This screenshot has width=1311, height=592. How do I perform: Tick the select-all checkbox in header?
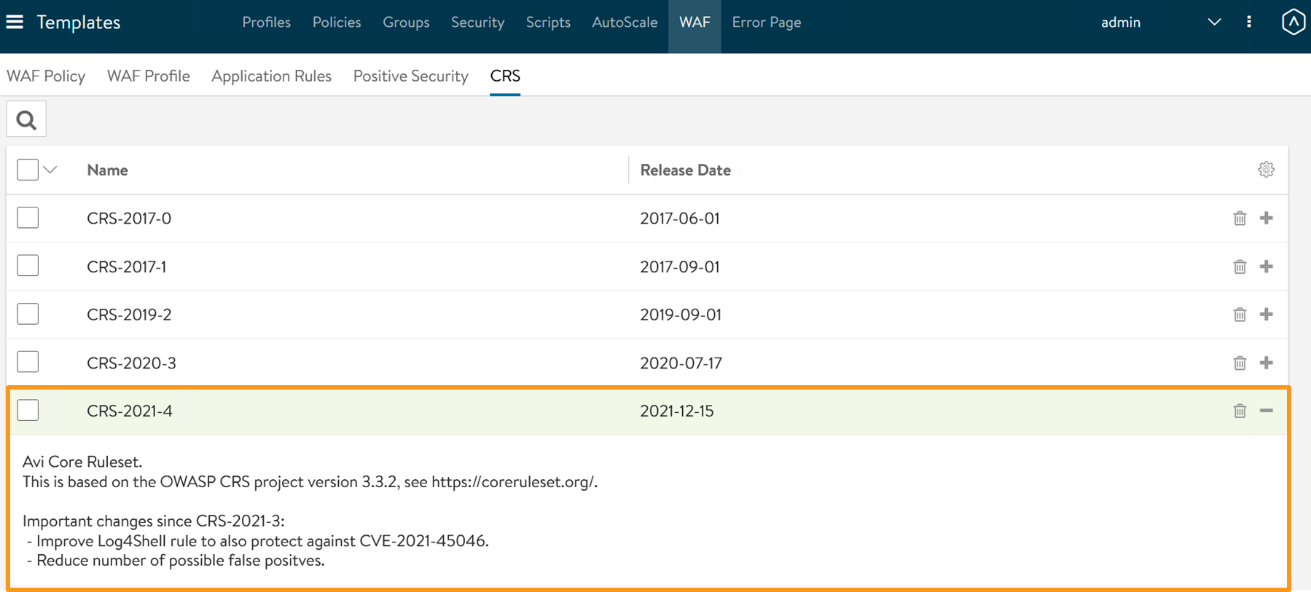[28, 170]
